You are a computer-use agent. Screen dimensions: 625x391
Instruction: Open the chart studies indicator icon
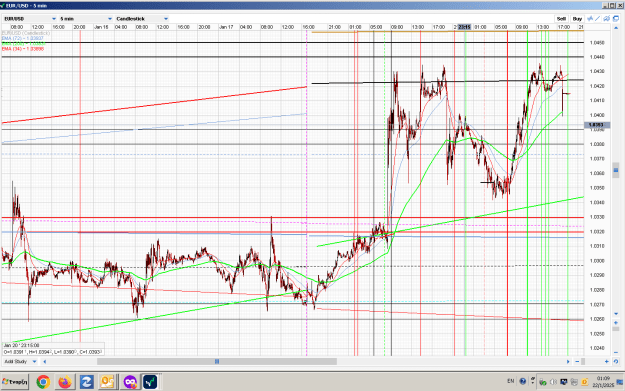pyautogui.click(x=590, y=19)
